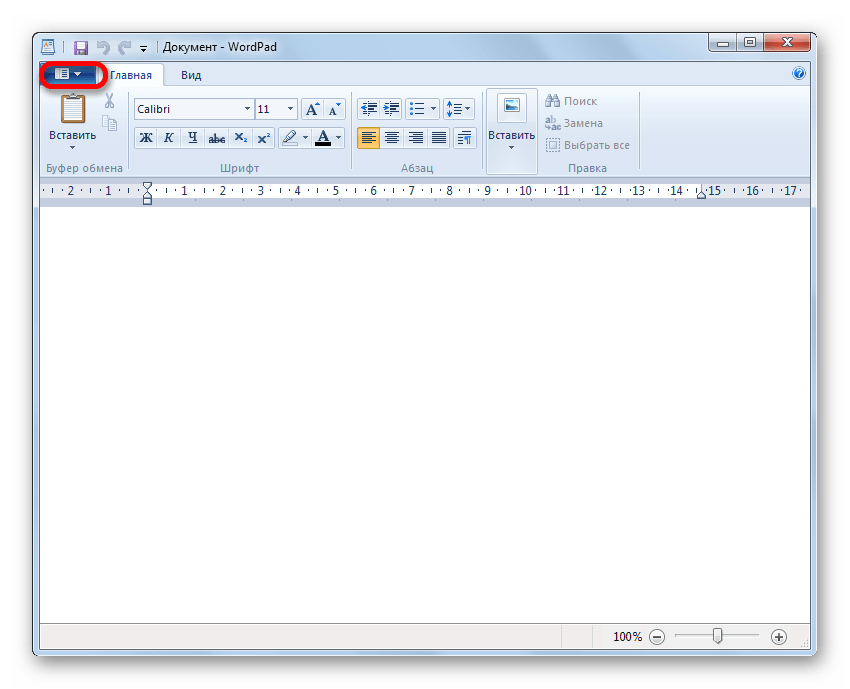
Task: Click the zoom slider handle
Action: coord(717,636)
